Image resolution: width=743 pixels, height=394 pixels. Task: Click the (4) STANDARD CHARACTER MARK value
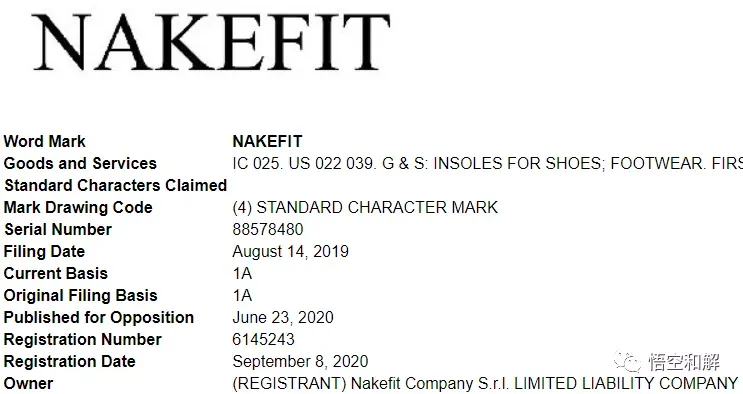[x=365, y=207]
